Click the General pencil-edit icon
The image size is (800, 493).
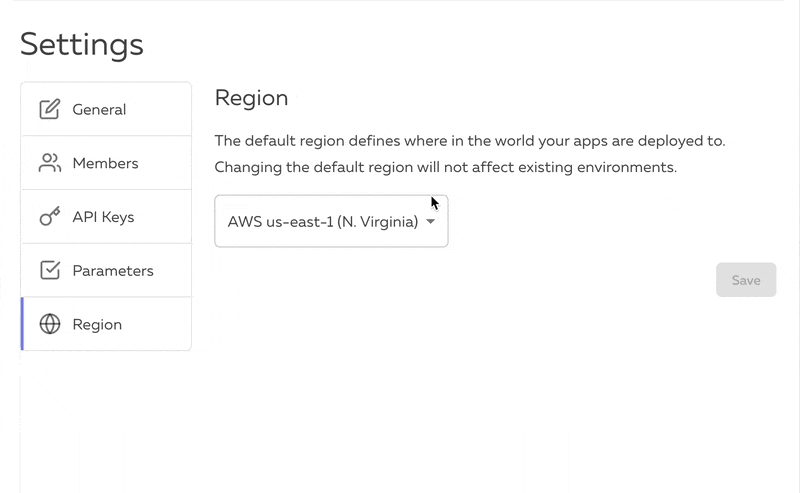click(x=50, y=109)
